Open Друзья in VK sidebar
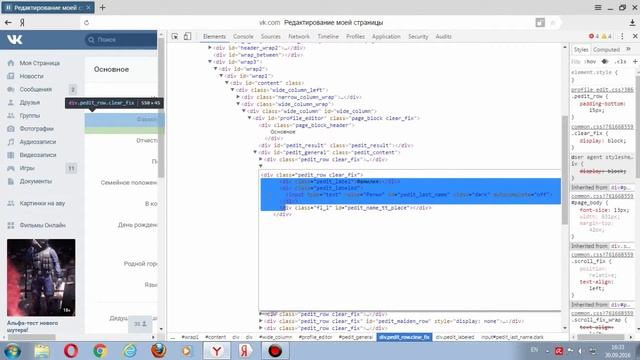 pyautogui.click(x=29, y=102)
